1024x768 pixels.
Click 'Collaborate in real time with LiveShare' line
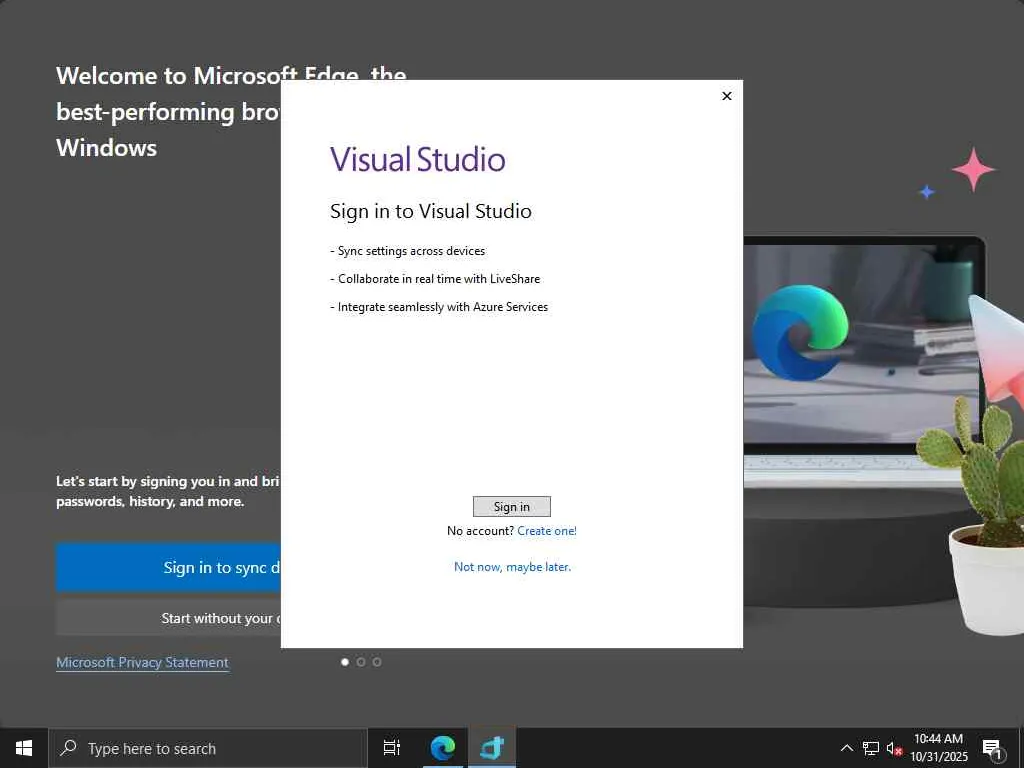click(x=435, y=279)
